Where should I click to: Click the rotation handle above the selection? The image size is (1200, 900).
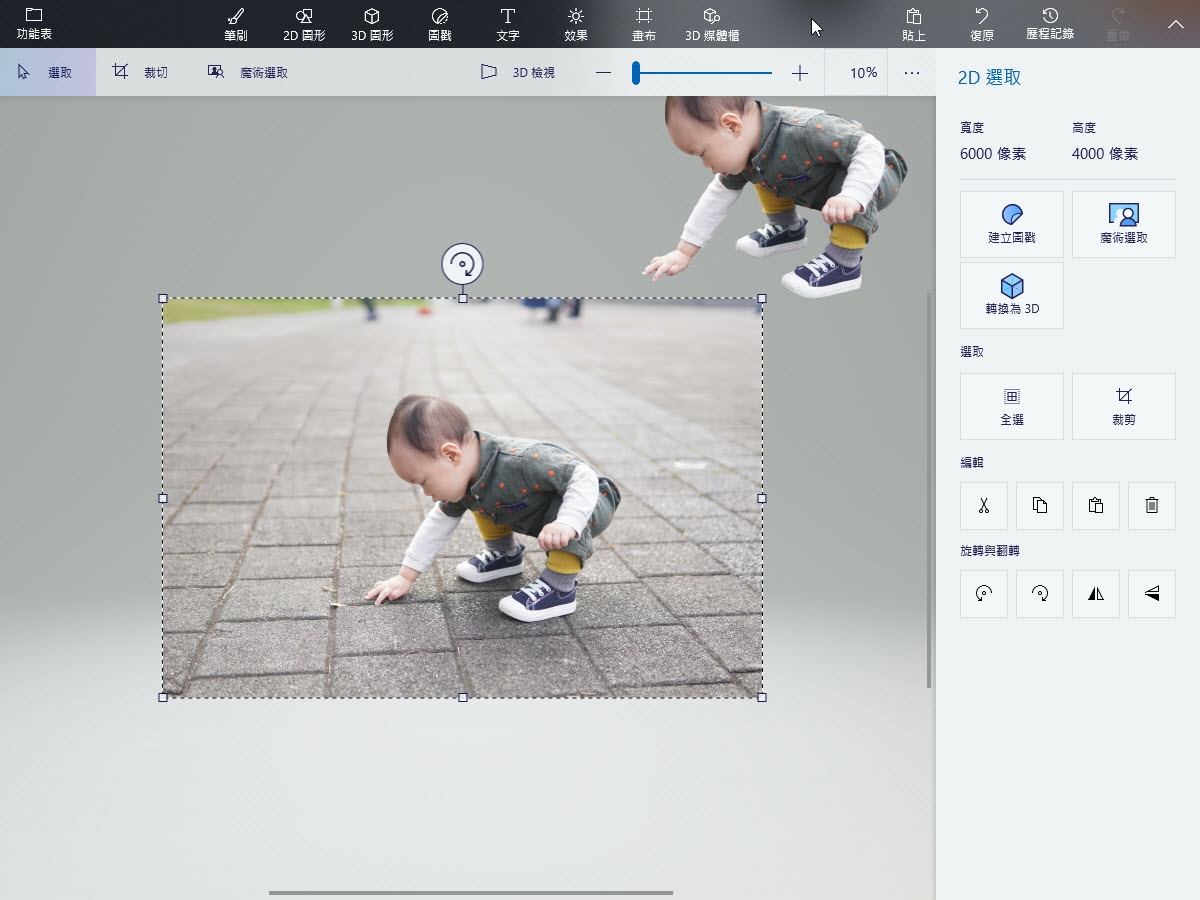point(462,265)
